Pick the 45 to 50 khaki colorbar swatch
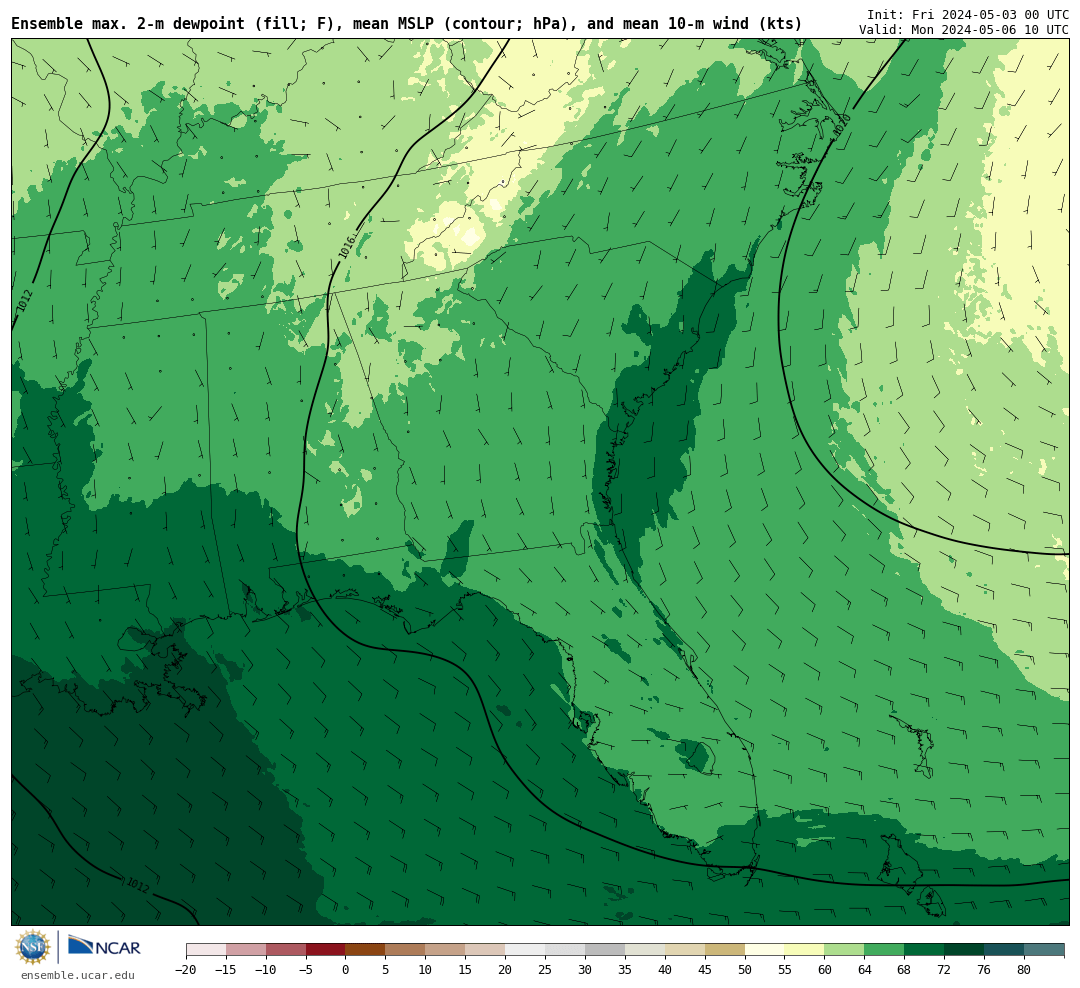Viewport: 1080px width, 988px height. click(x=725, y=949)
